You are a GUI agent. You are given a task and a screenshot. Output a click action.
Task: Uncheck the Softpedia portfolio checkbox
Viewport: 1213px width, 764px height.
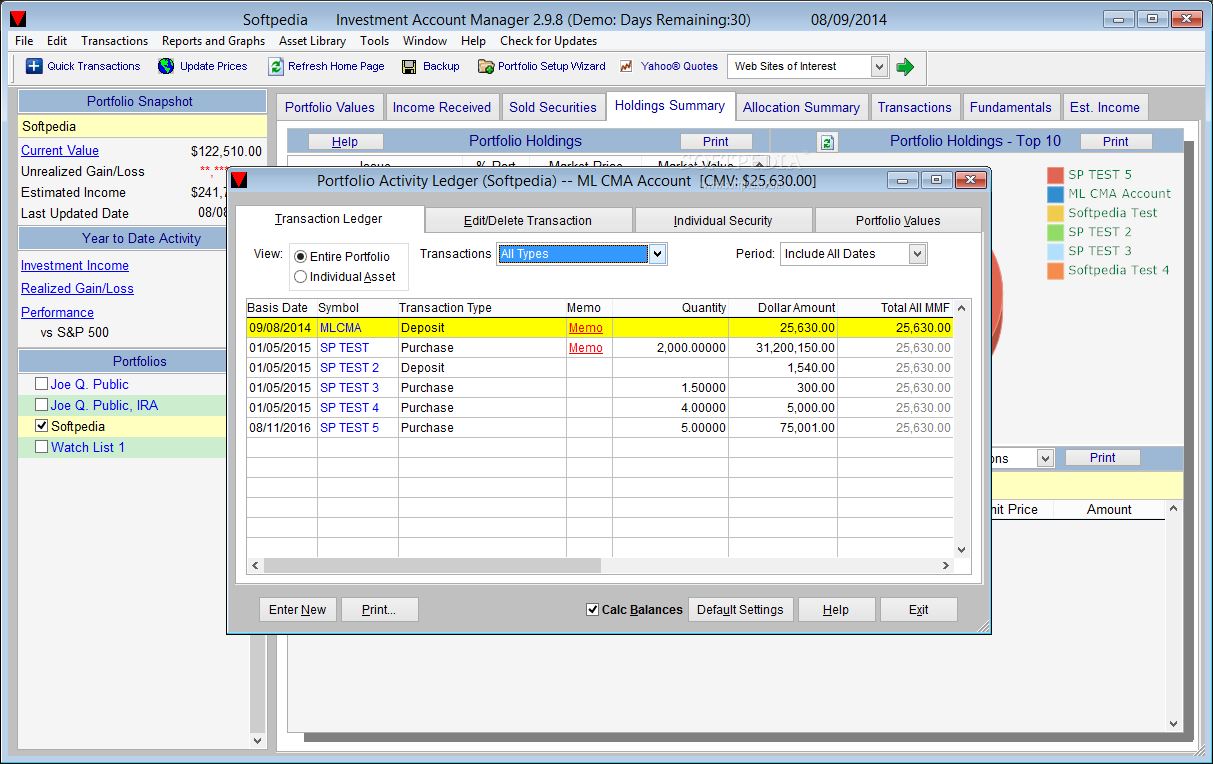[41, 426]
